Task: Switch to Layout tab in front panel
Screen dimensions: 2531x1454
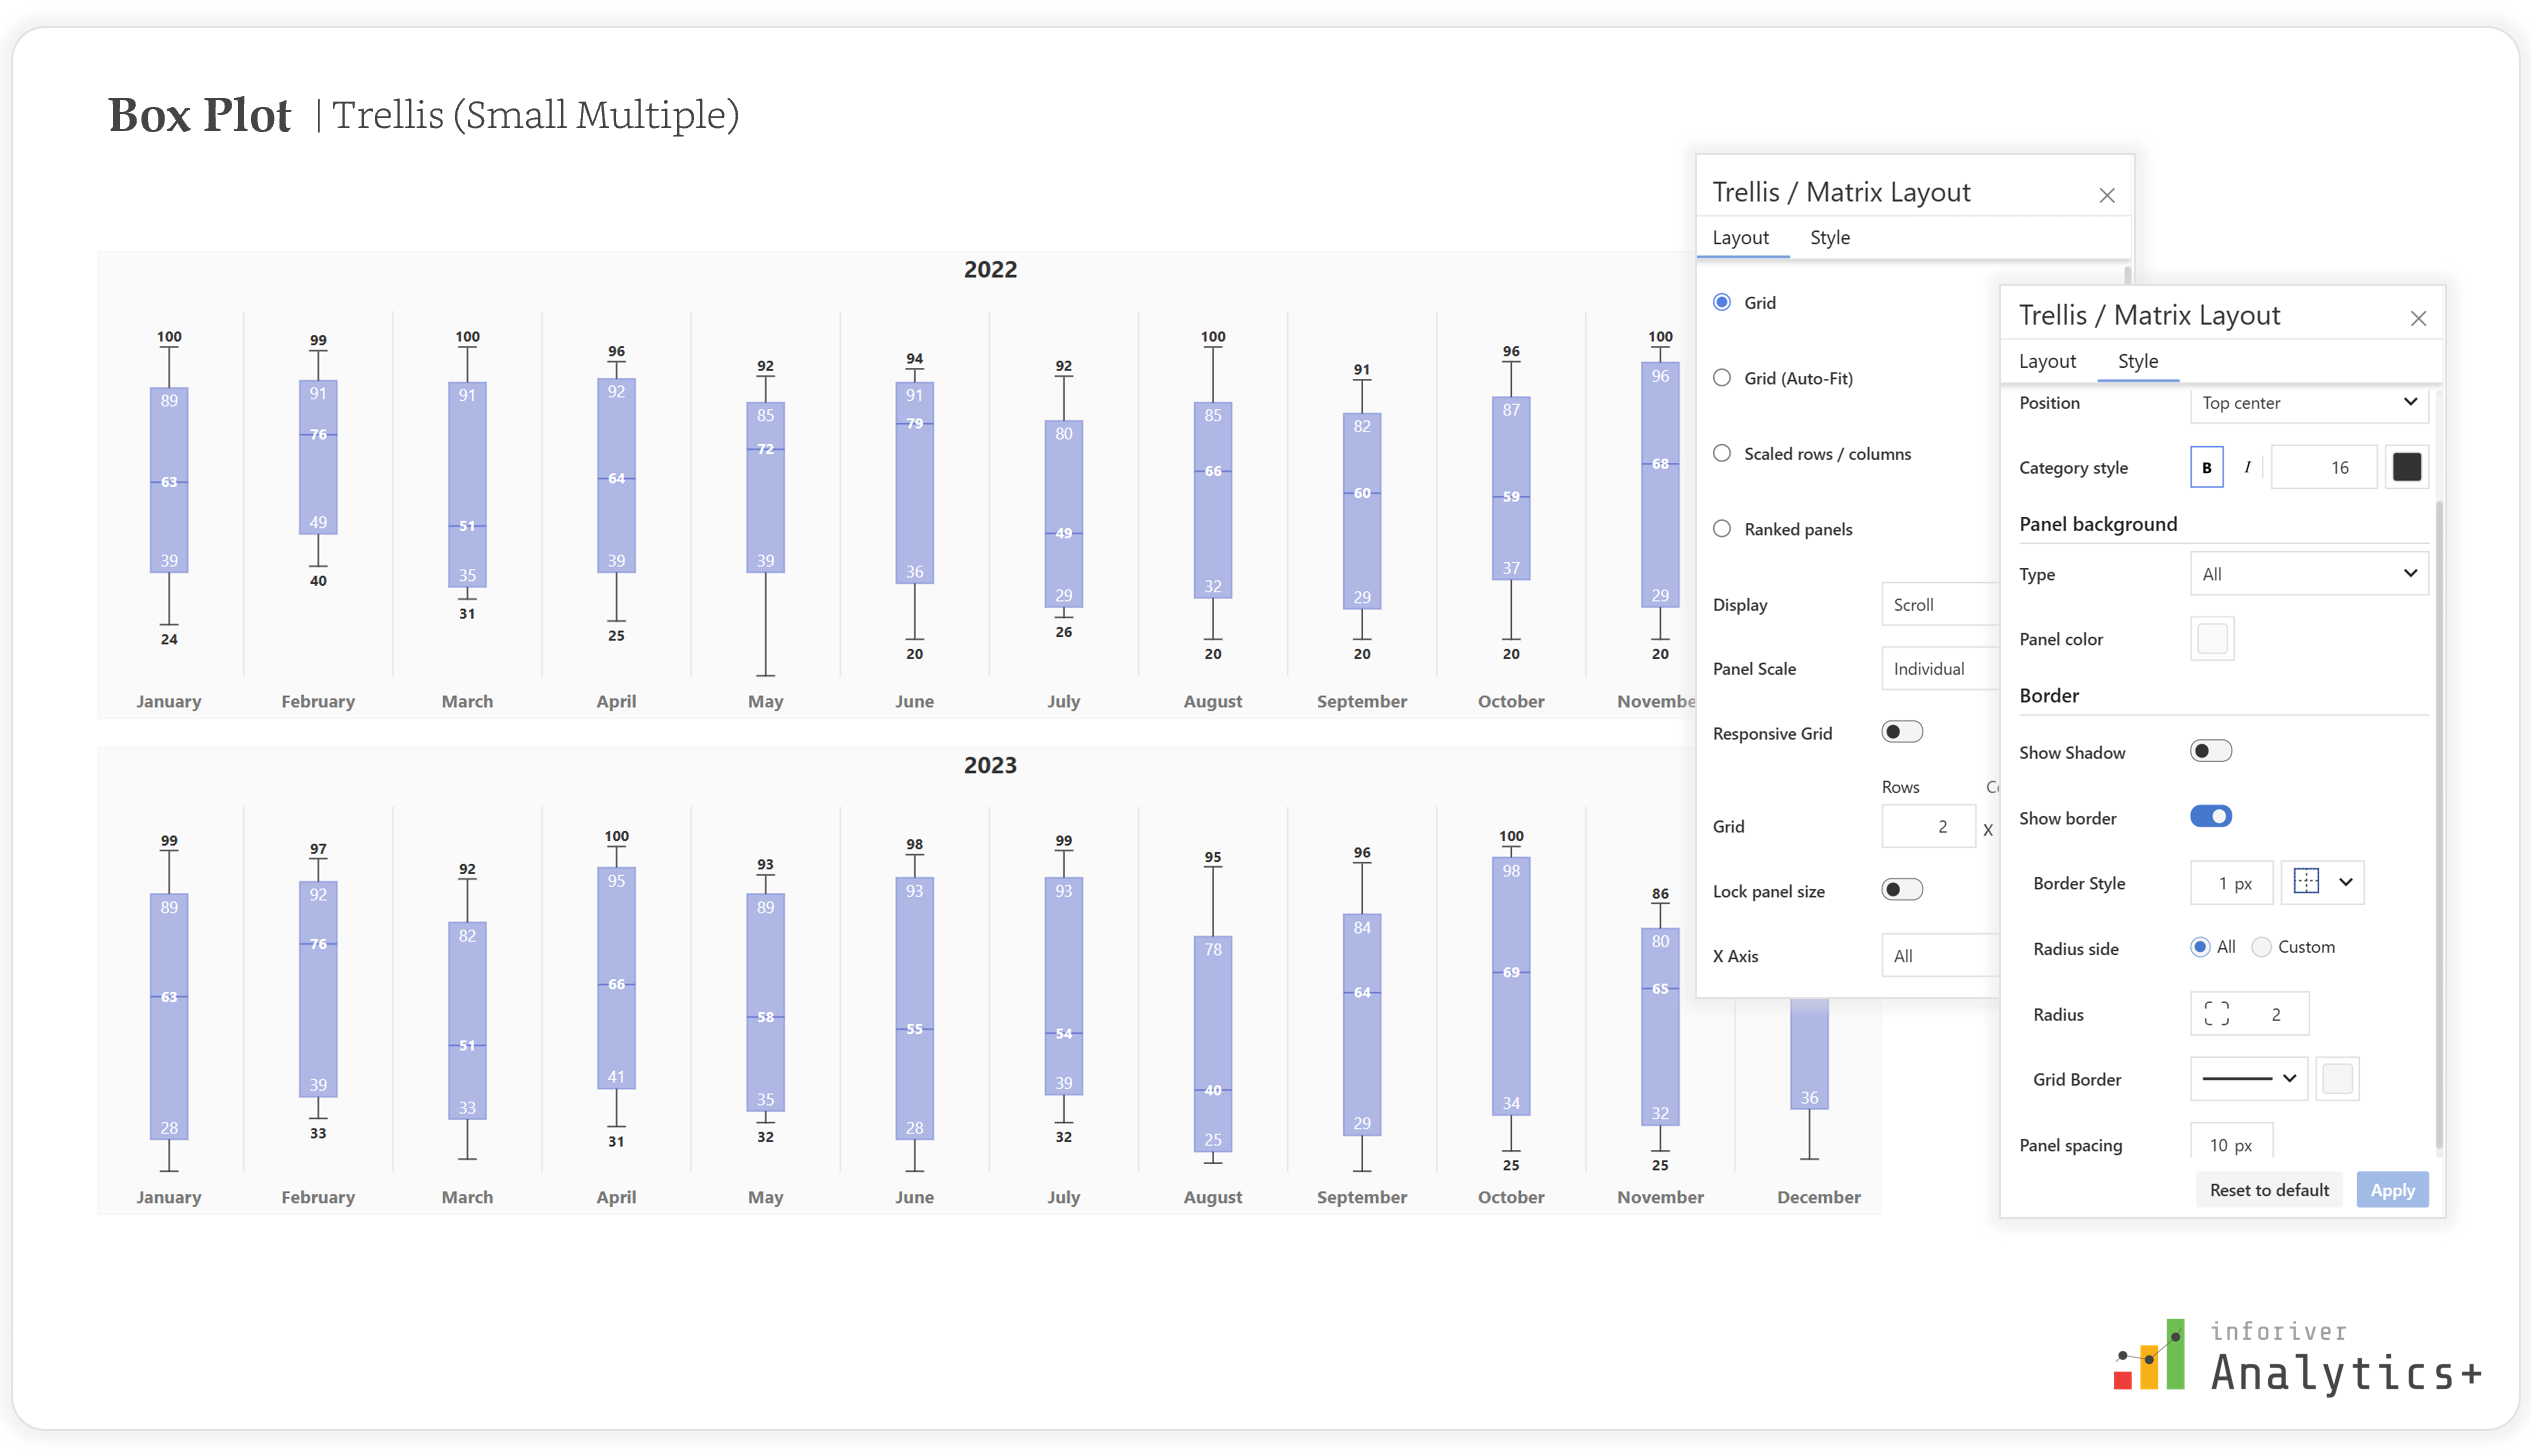Action: (2047, 361)
